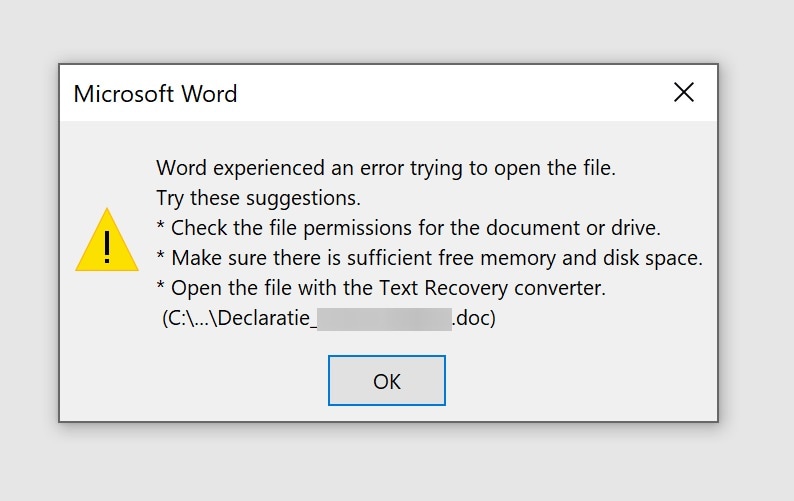Viewport: 794px width, 501px height.
Task: Click the "(C:\..." path prefix
Action: pyautogui.click(x=185, y=320)
